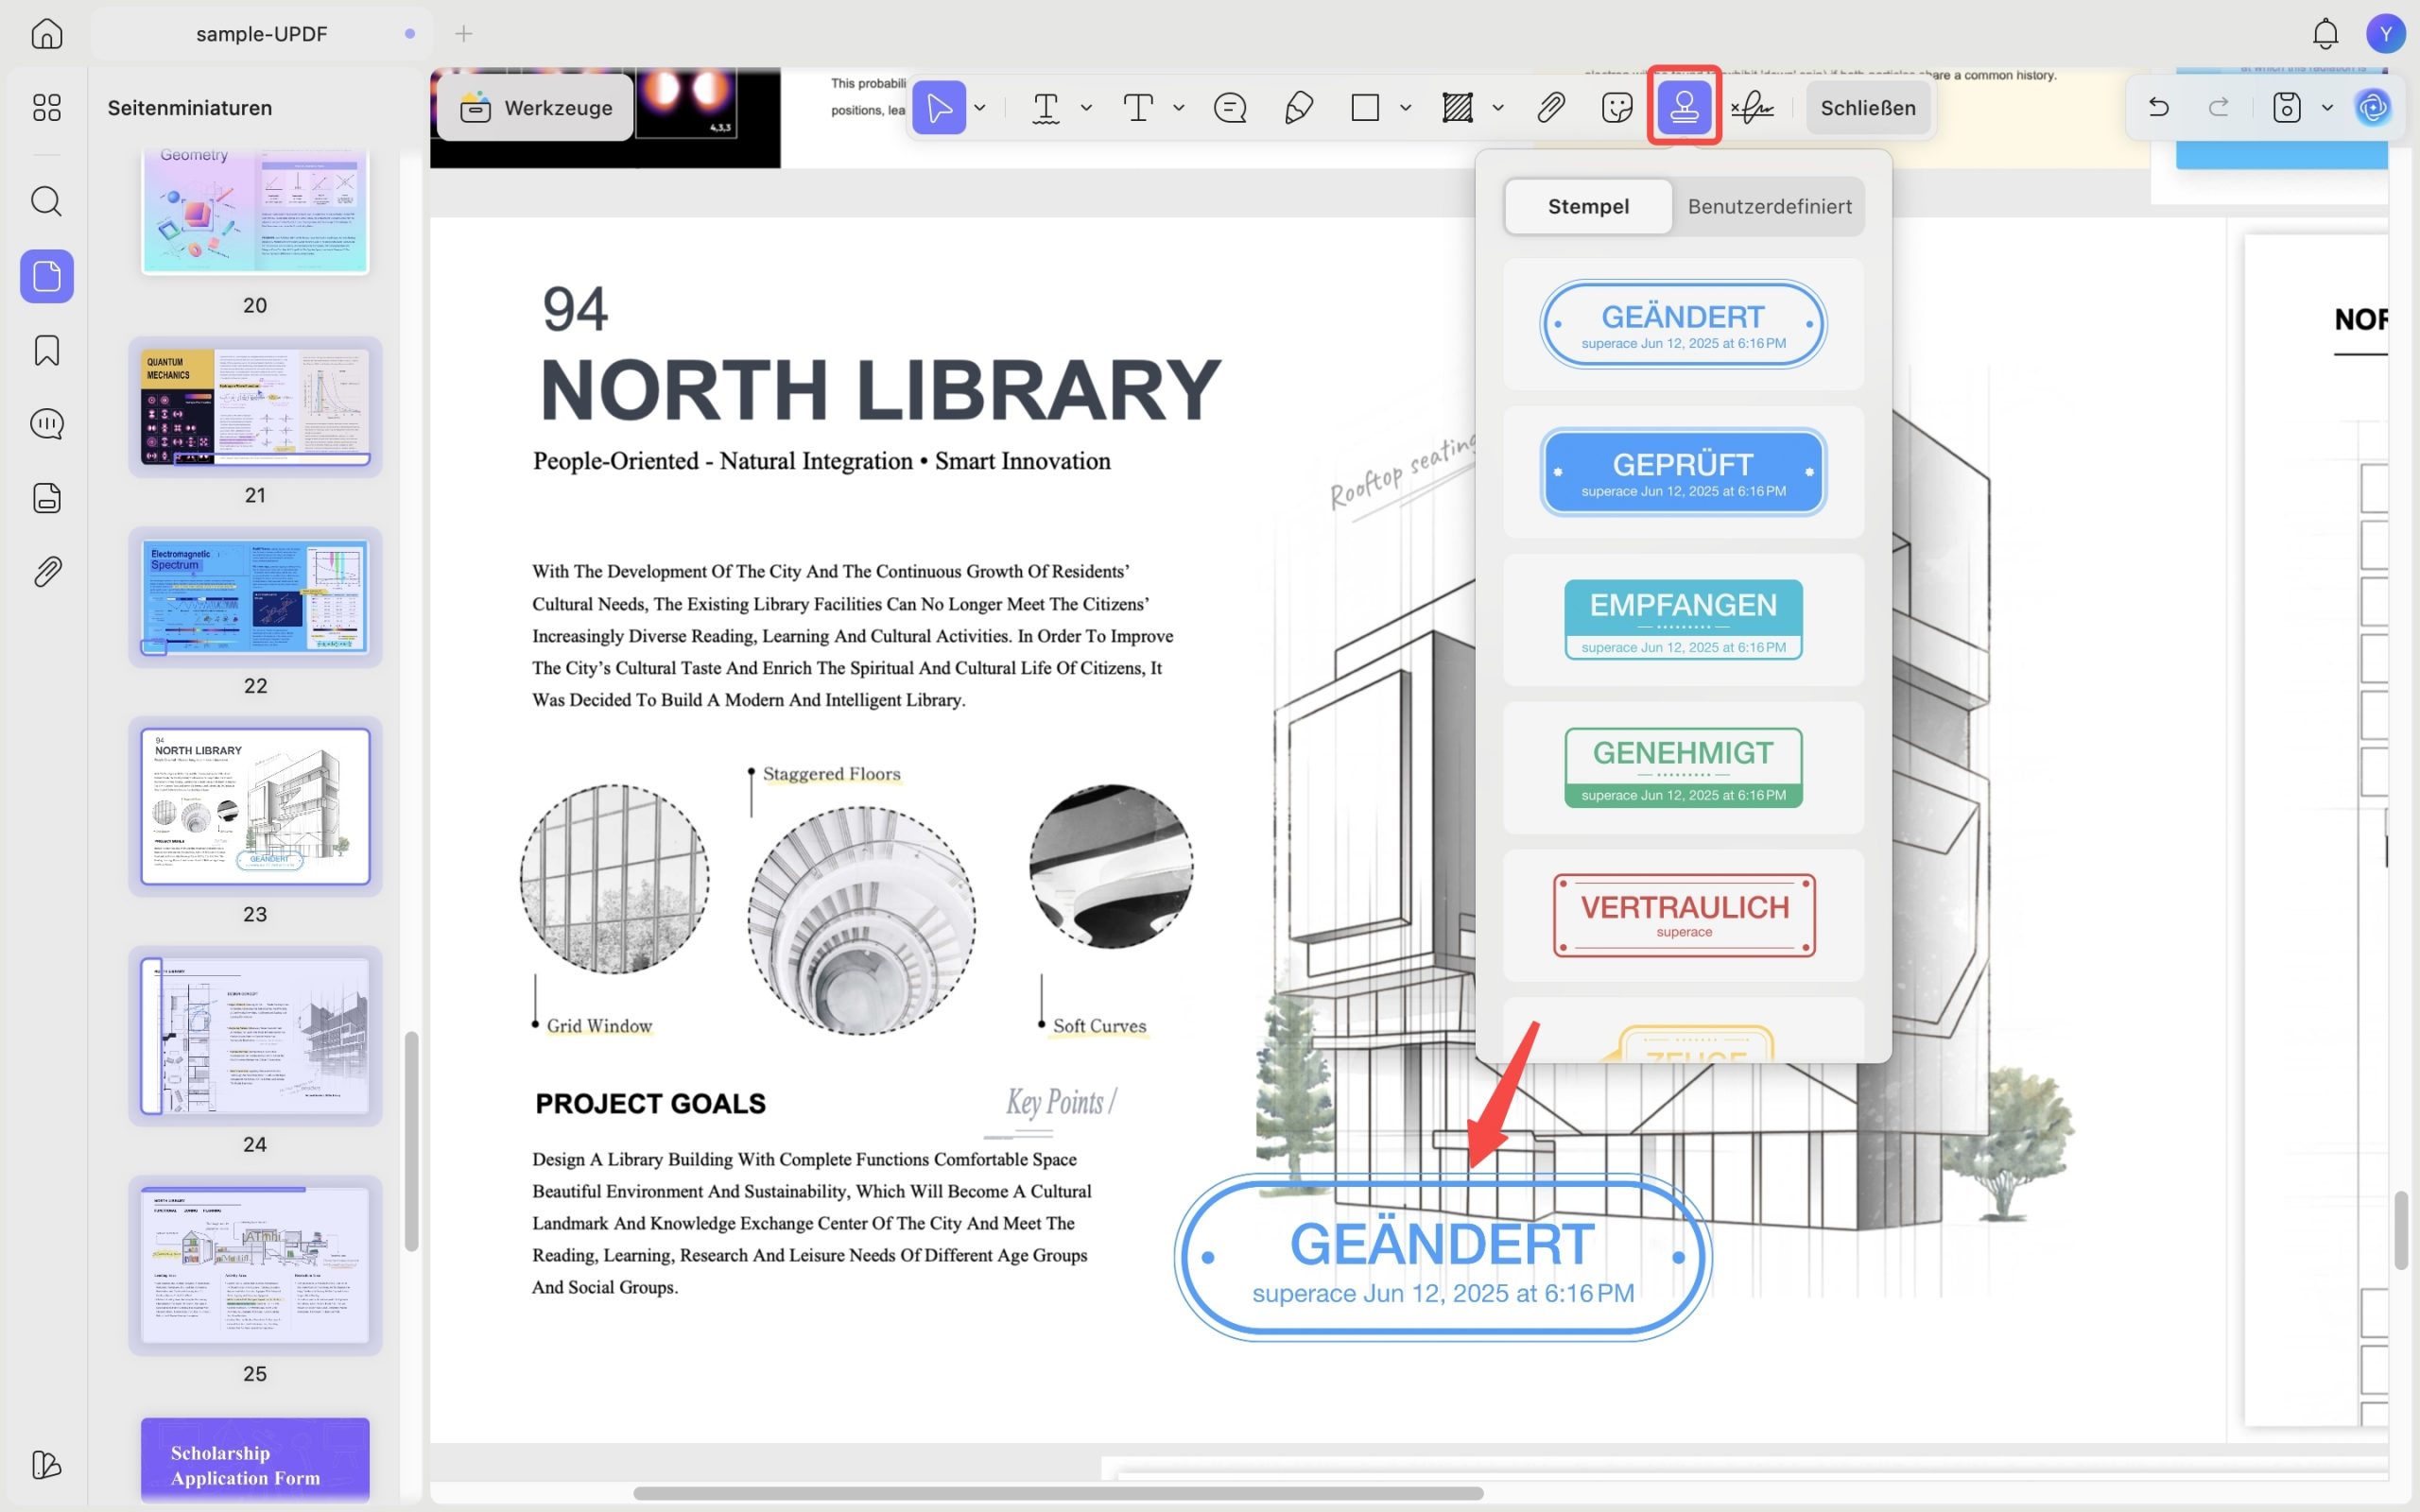Select the pencil drawing tool
Screen dimensions: 2420x1512
coord(1298,107)
